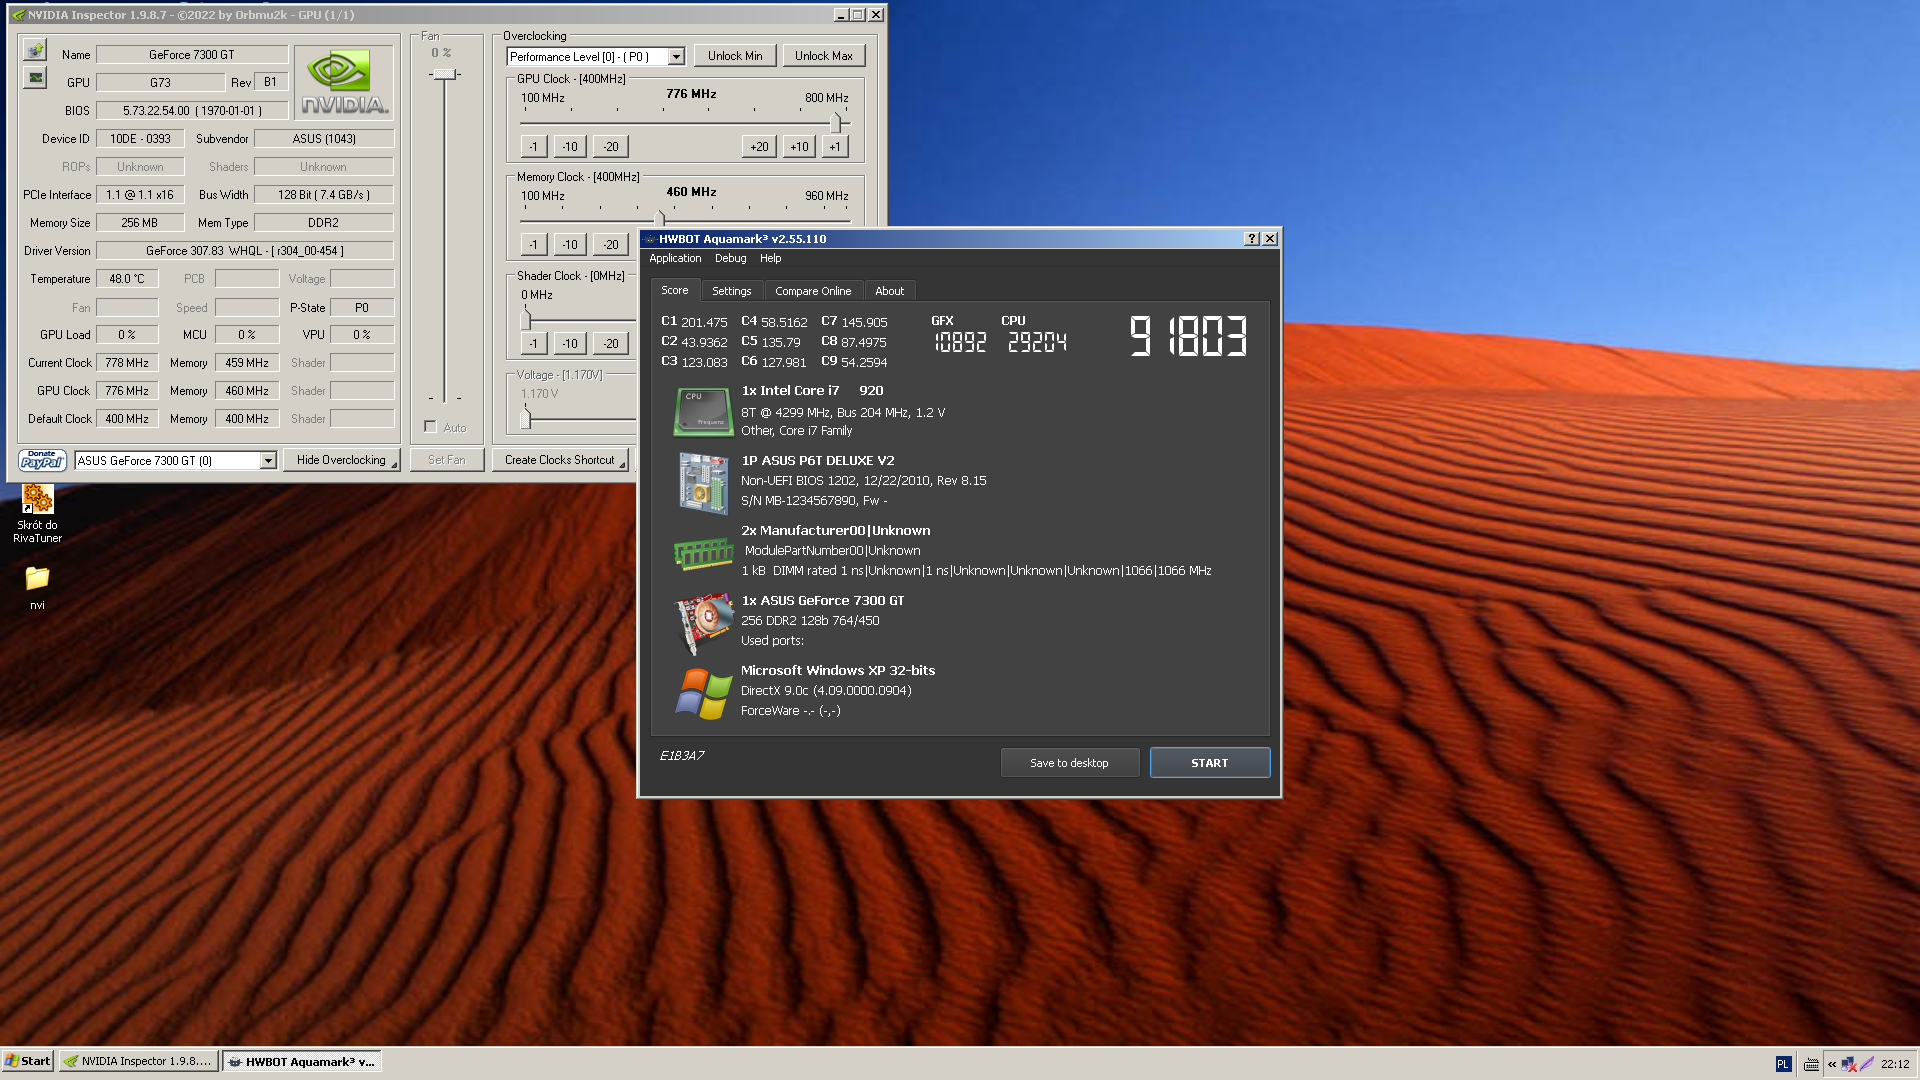The image size is (1920, 1080).
Task: Open the Debug menu in Aquamark
Action: coord(730,258)
